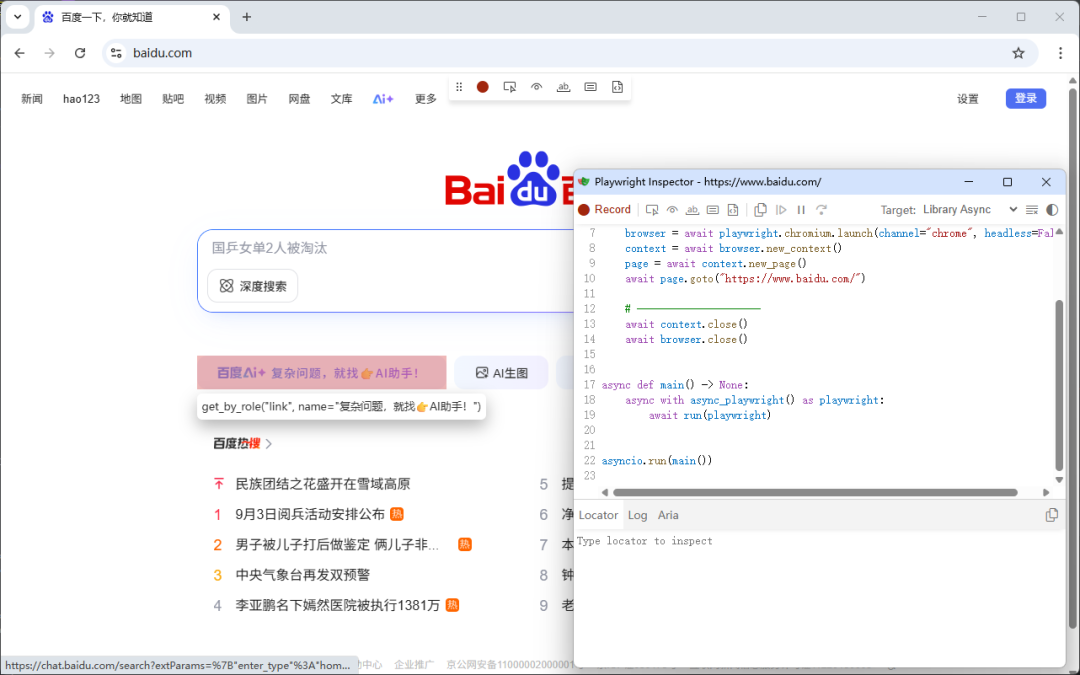1080x675 pixels.
Task: Click the code editor horizontal scrollbar
Action: pyautogui.click(x=815, y=492)
